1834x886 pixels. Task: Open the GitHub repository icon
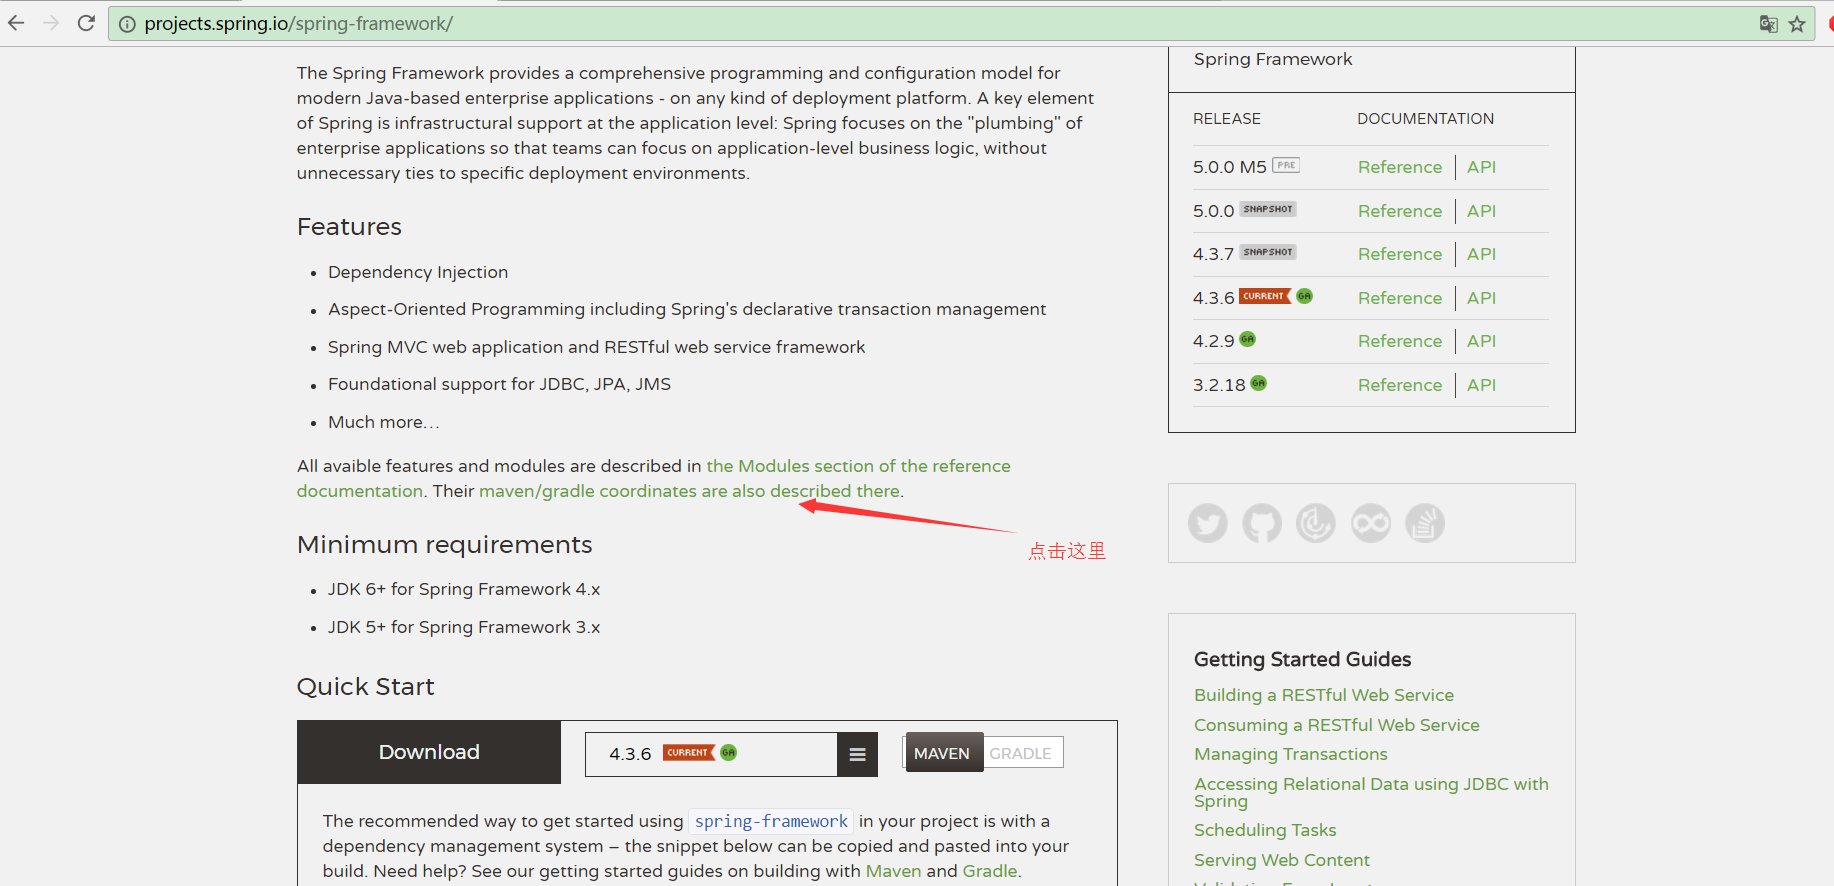1262,523
